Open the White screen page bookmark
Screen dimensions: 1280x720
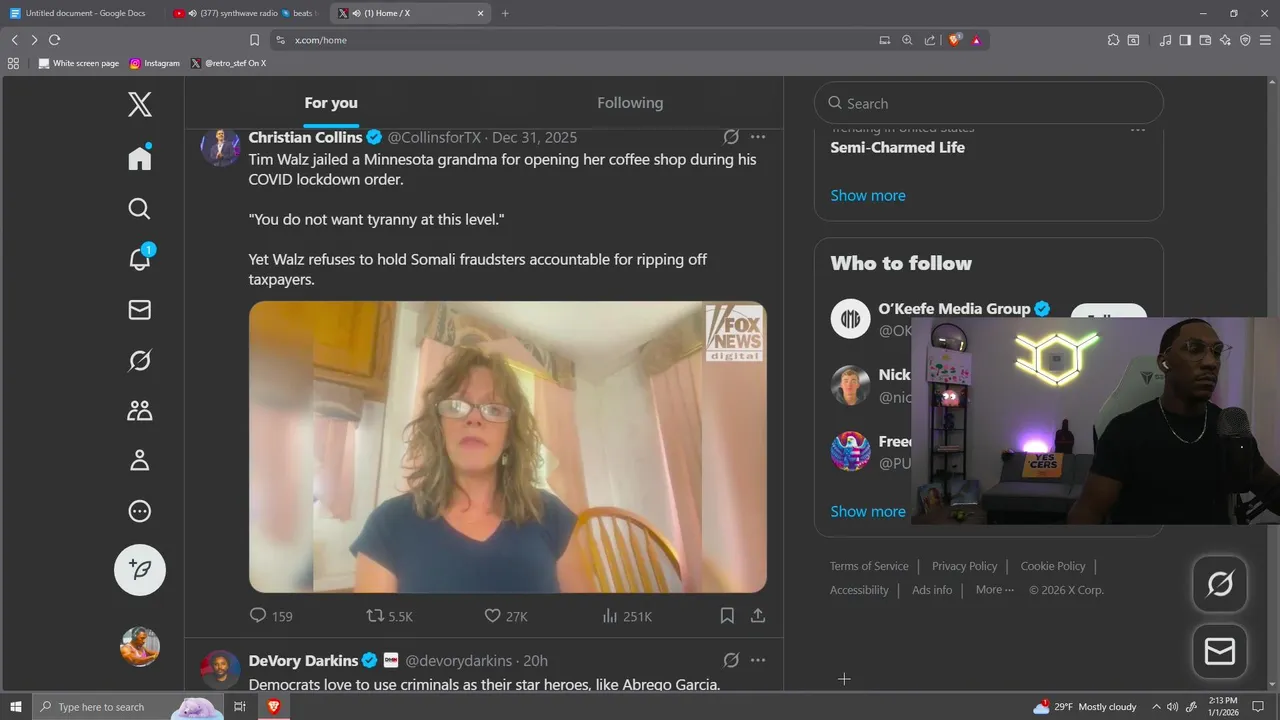(x=79, y=63)
